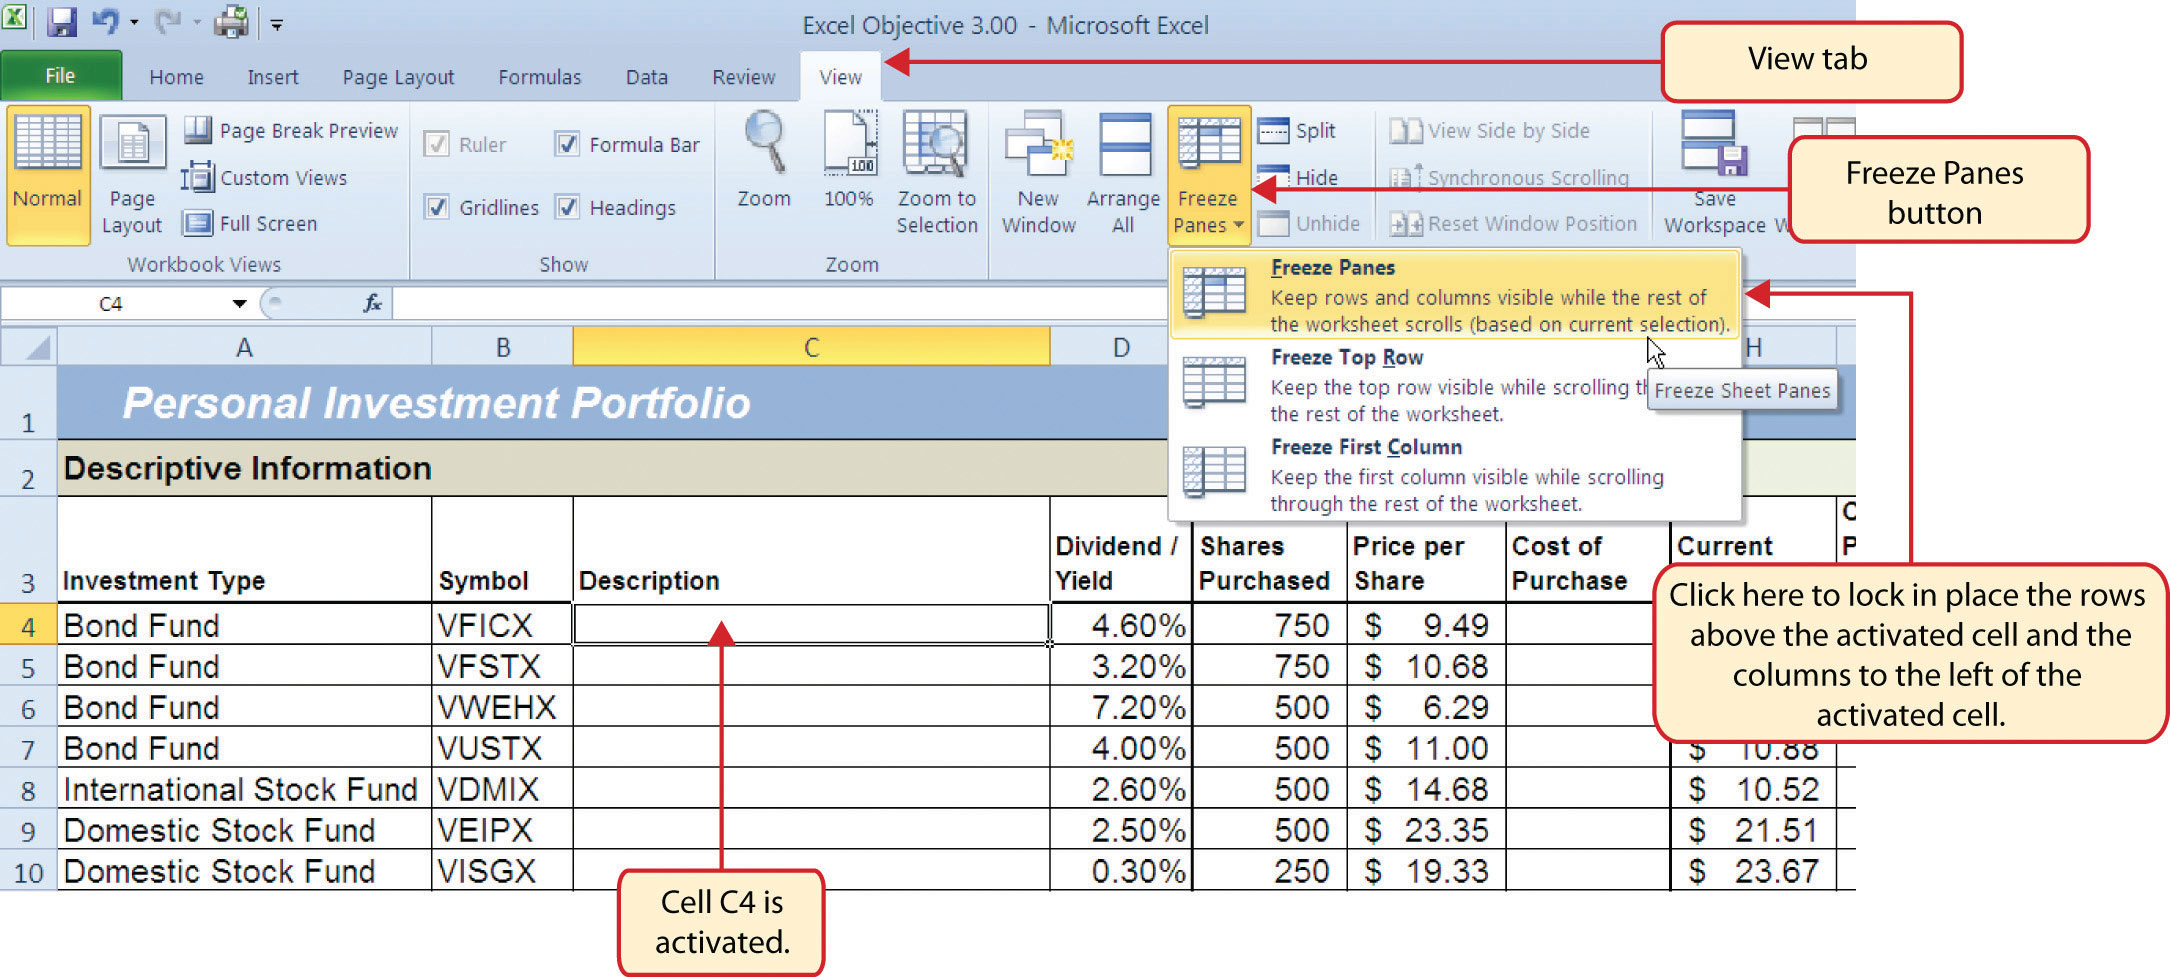
Task: Switch to the Formulas tab
Action: (x=540, y=77)
